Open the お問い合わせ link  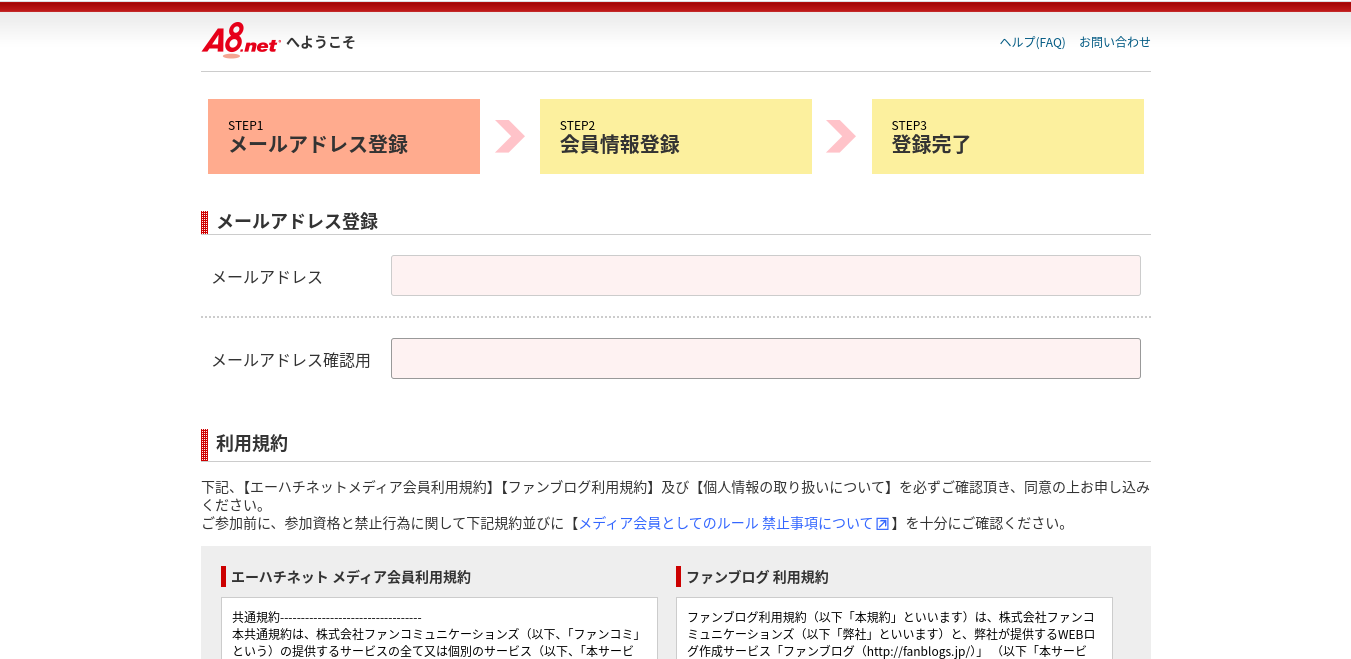[1115, 42]
